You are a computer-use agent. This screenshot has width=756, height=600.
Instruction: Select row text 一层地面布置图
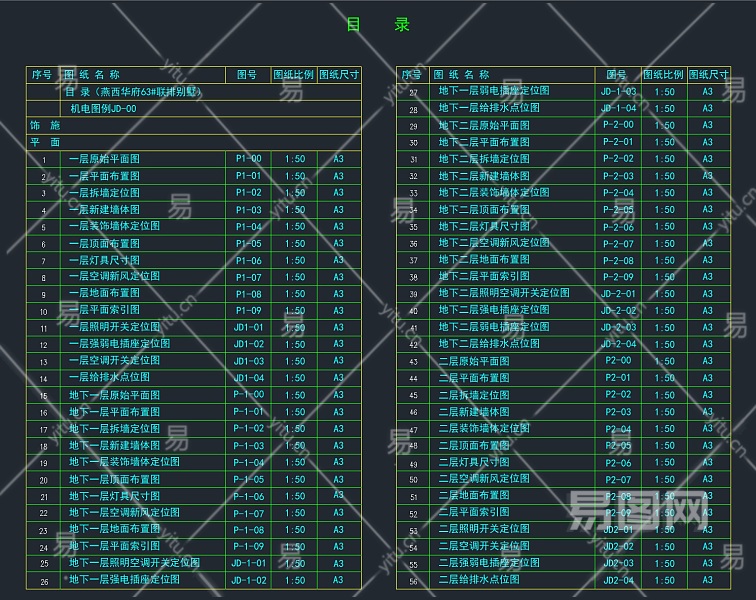pos(104,293)
